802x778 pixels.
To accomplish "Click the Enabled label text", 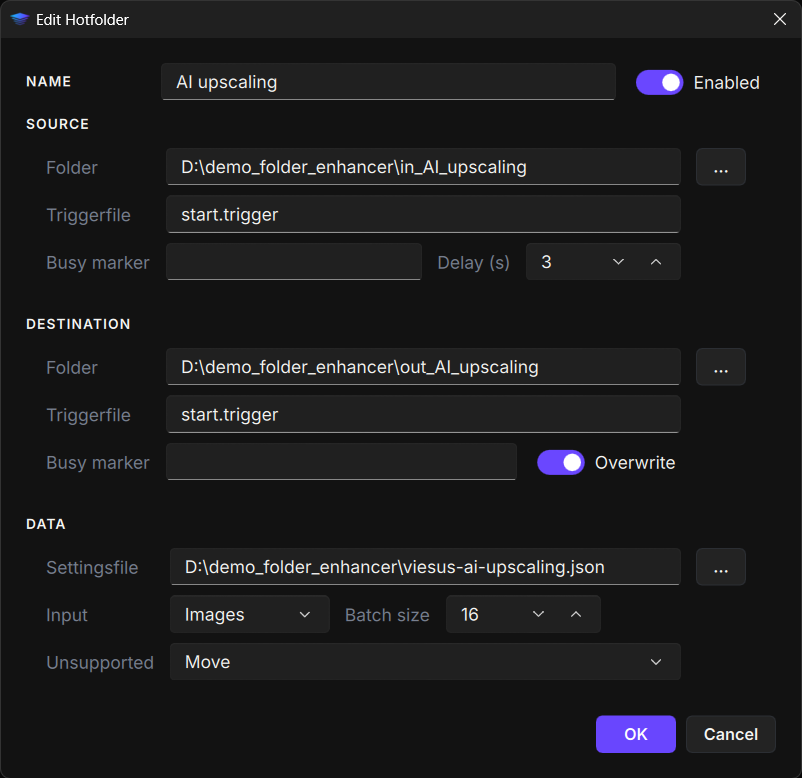I will tap(726, 83).
